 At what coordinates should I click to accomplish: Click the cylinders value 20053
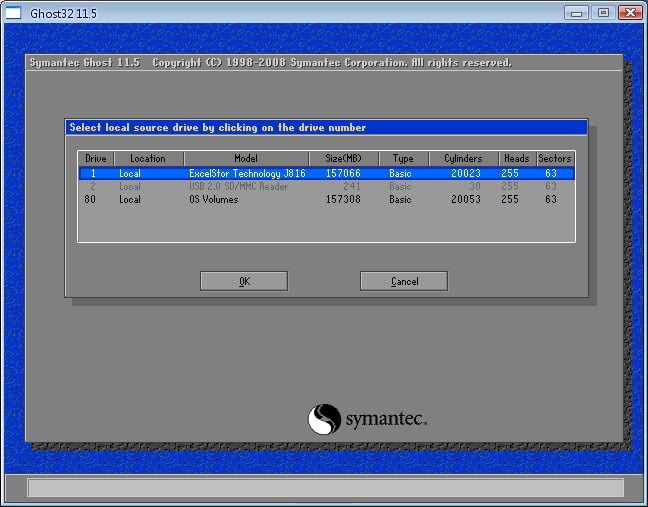click(x=466, y=199)
